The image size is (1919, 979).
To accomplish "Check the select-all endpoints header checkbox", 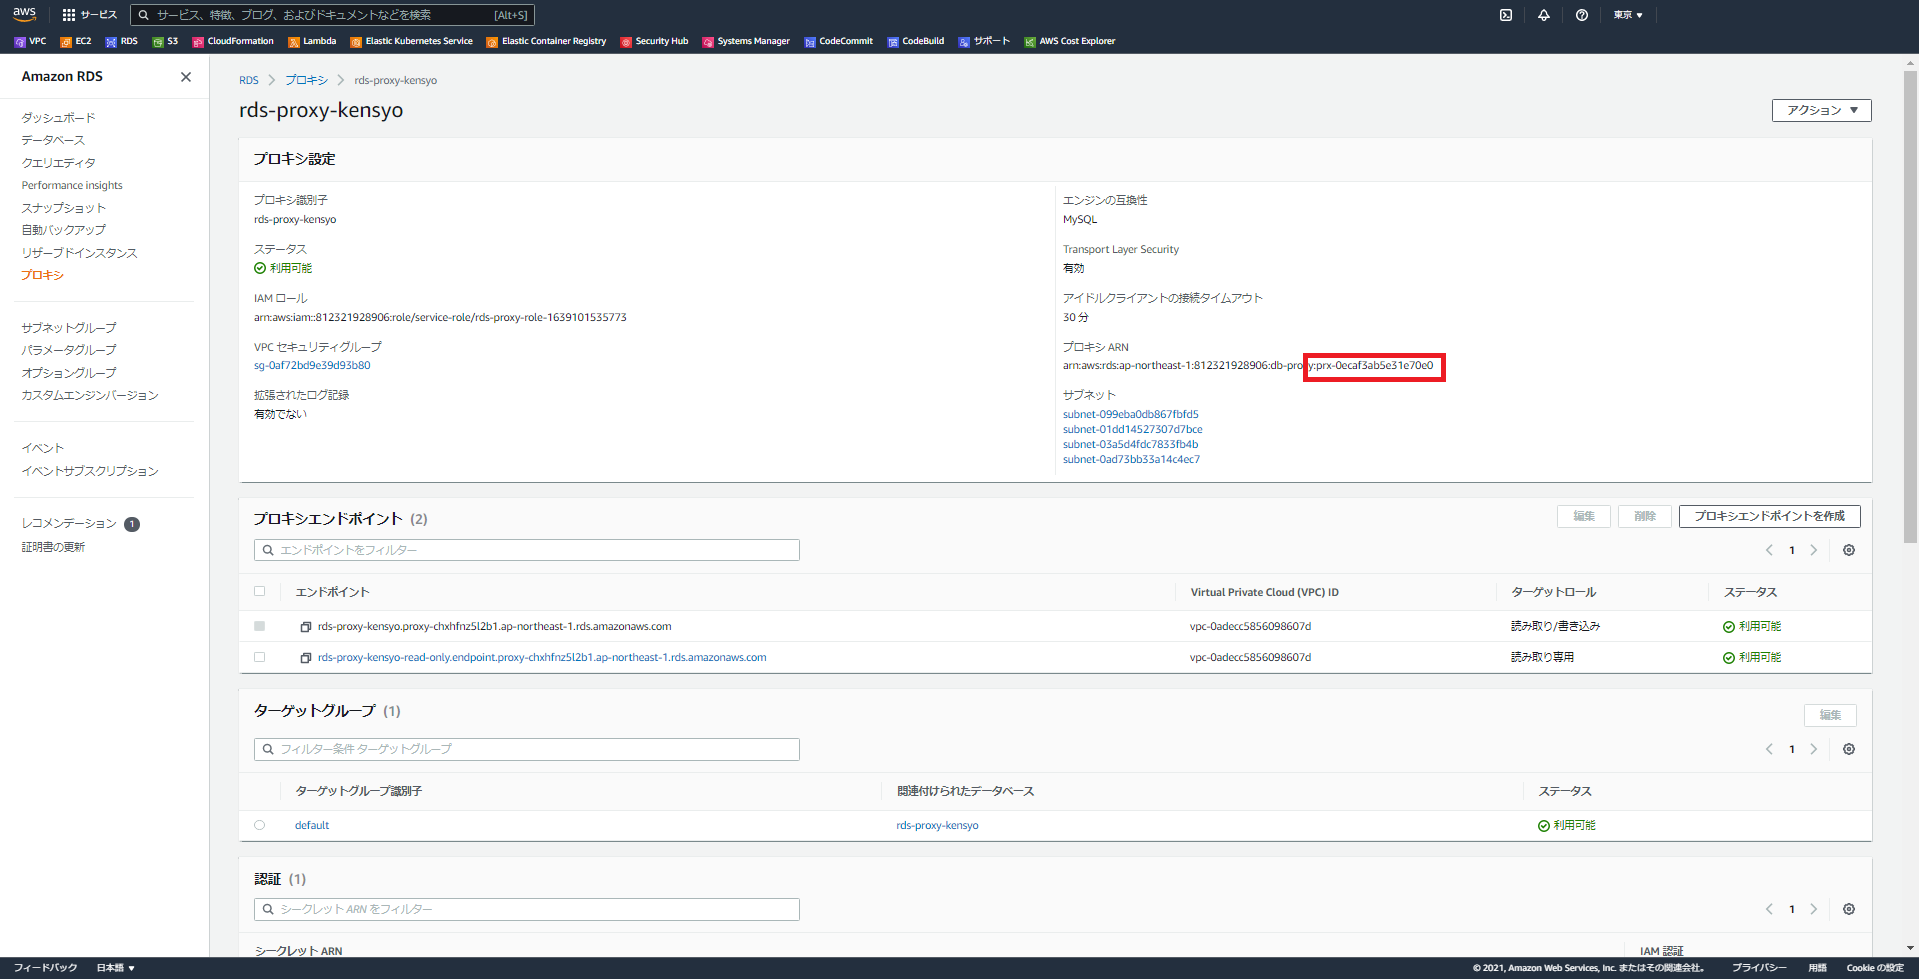I will (x=260, y=591).
